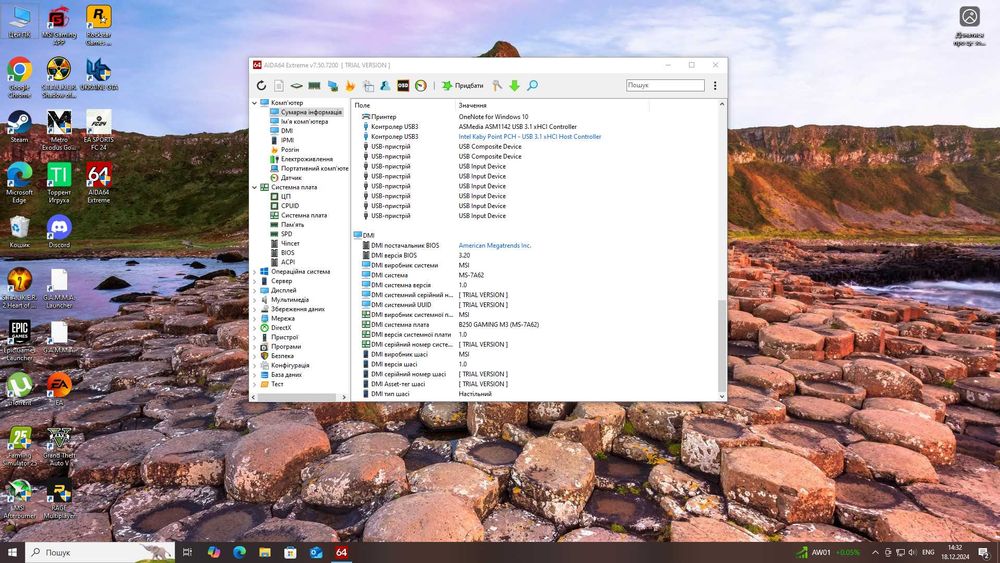Open the American Megatrends Inc. link

tap(495, 245)
